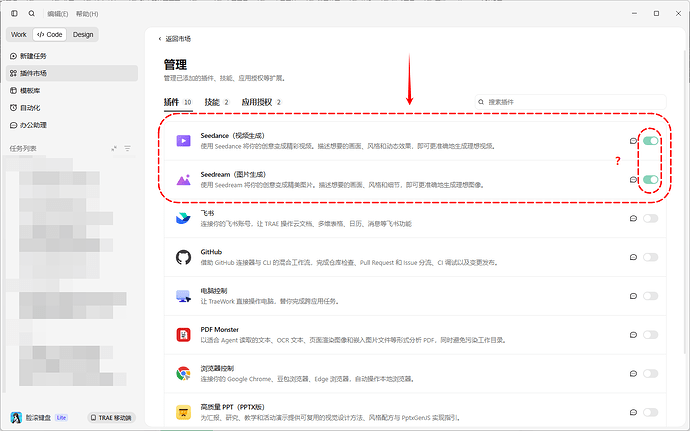Click the GitHub plugin icon

coord(184,257)
